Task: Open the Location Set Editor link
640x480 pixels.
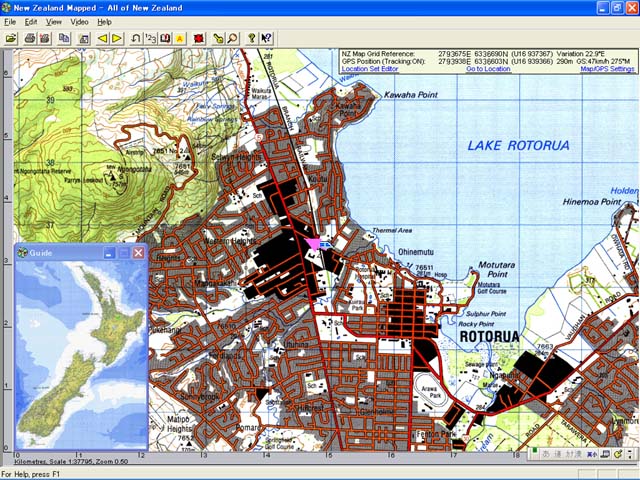Action: tap(370, 69)
